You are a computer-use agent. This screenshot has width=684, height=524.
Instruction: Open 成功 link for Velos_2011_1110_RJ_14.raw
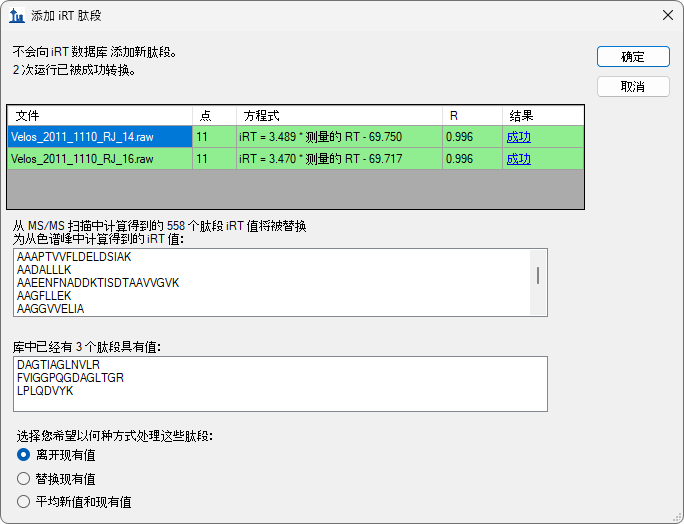pos(518,136)
